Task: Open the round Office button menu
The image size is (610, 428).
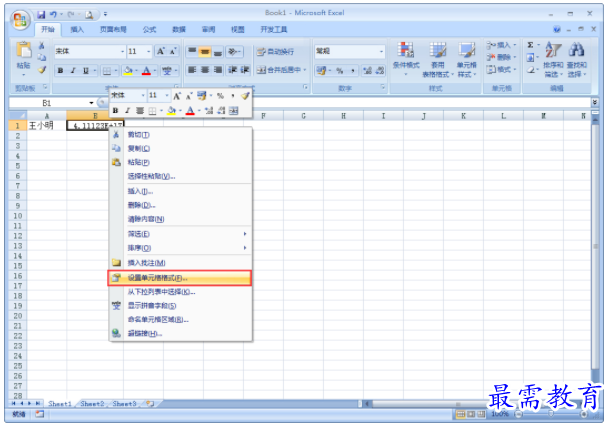Action: (20, 19)
